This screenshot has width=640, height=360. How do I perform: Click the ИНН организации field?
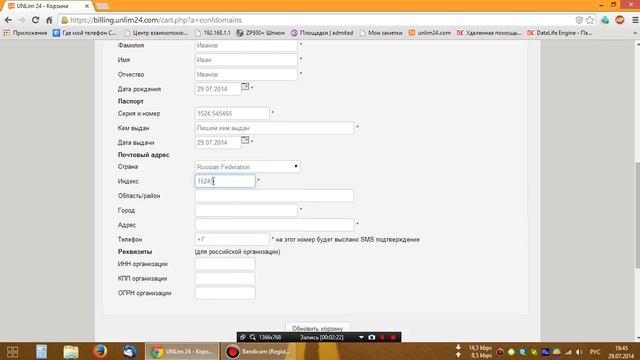225,264
